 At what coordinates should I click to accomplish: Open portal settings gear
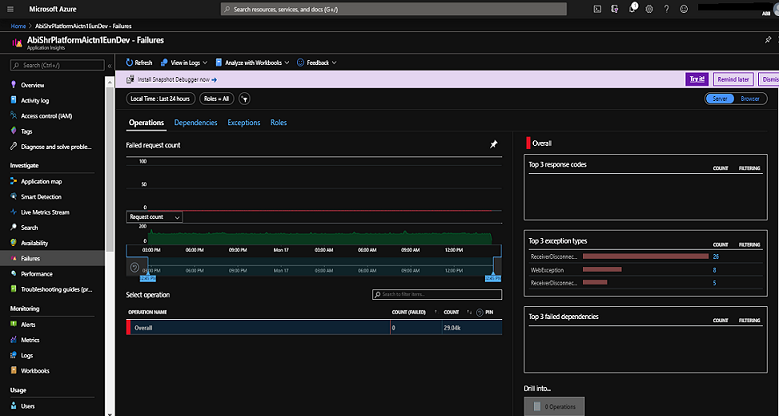tap(649, 9)
